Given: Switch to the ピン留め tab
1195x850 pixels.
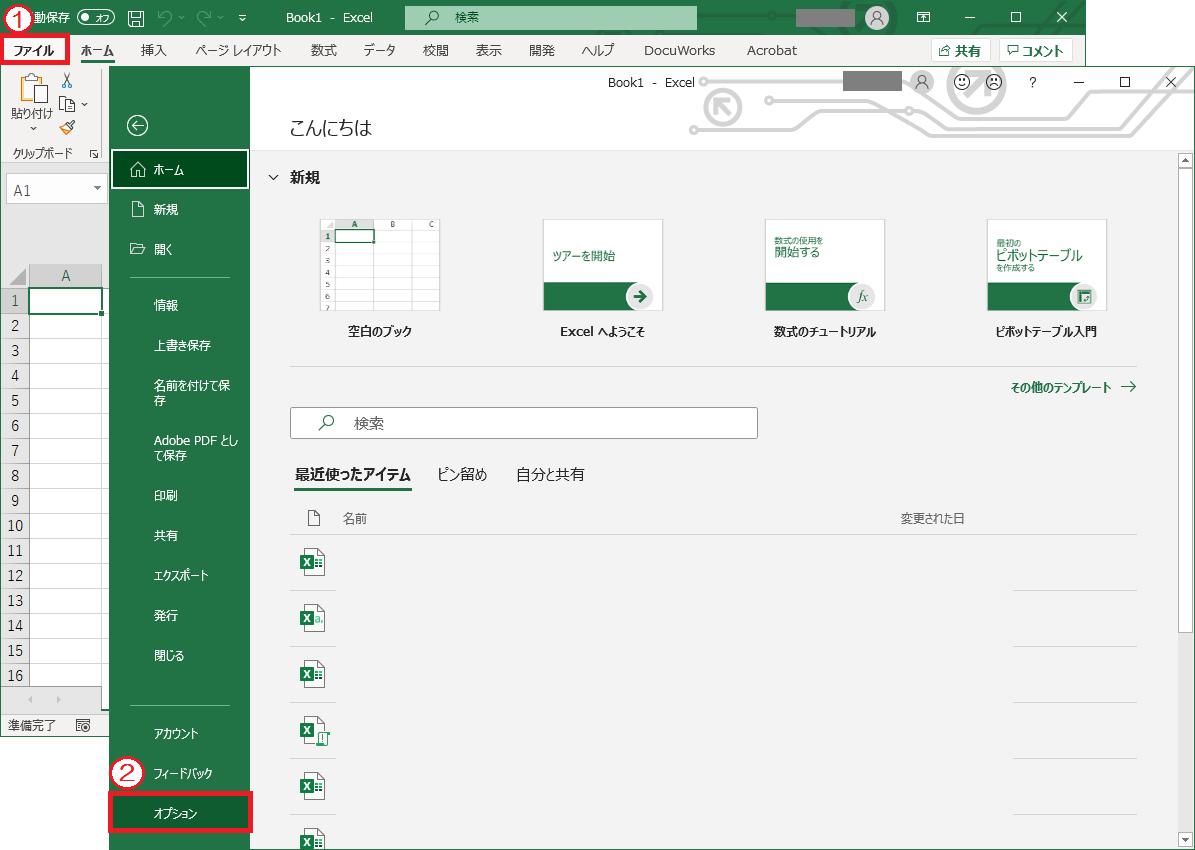Looking at the screenshot, I should click(462, 475).
